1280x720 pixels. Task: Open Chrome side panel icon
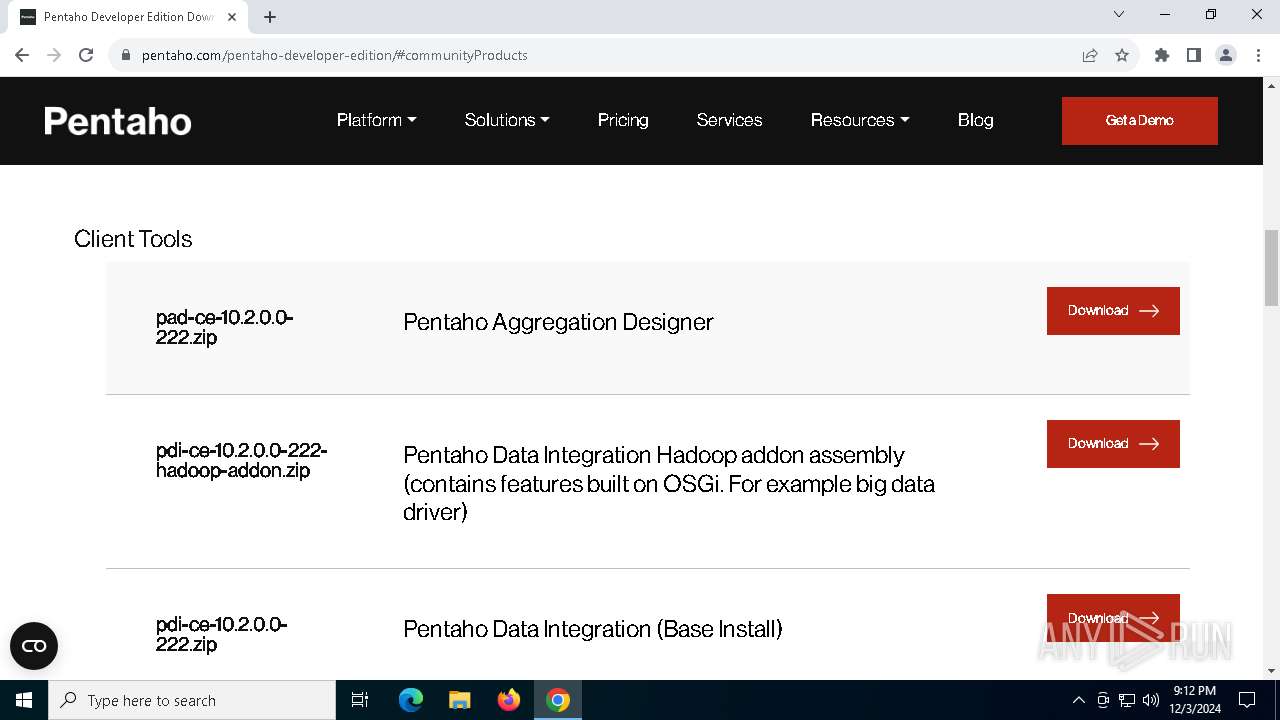[1194, 55]
